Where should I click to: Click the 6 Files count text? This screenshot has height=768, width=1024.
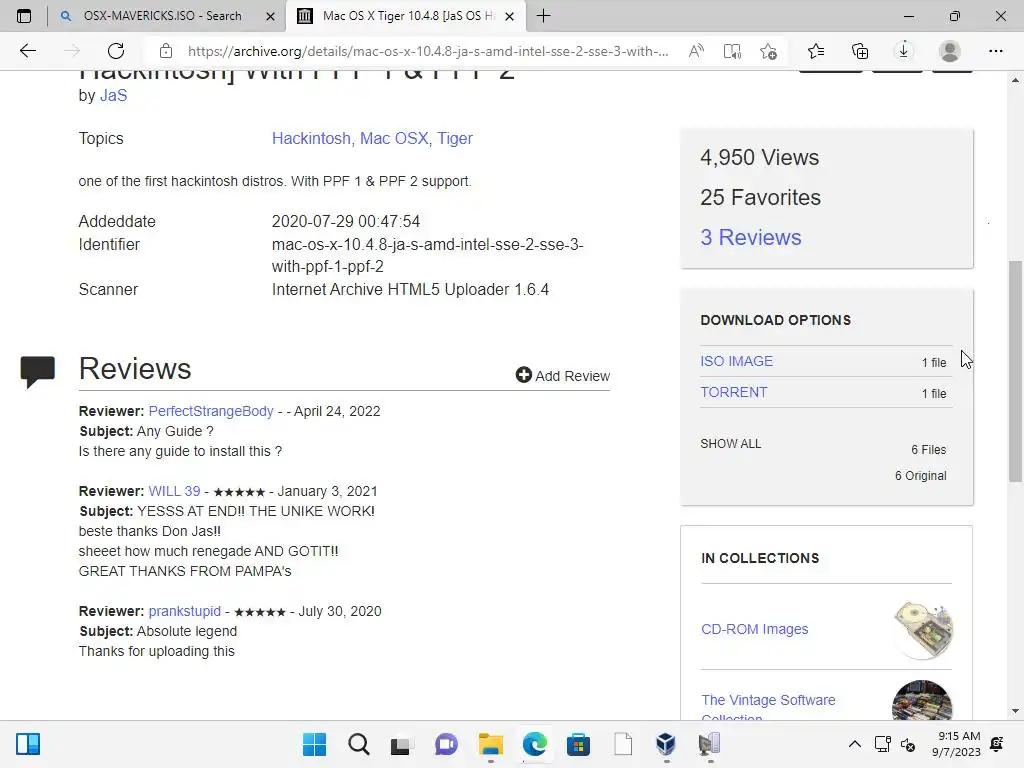click(x=928, y=450)
